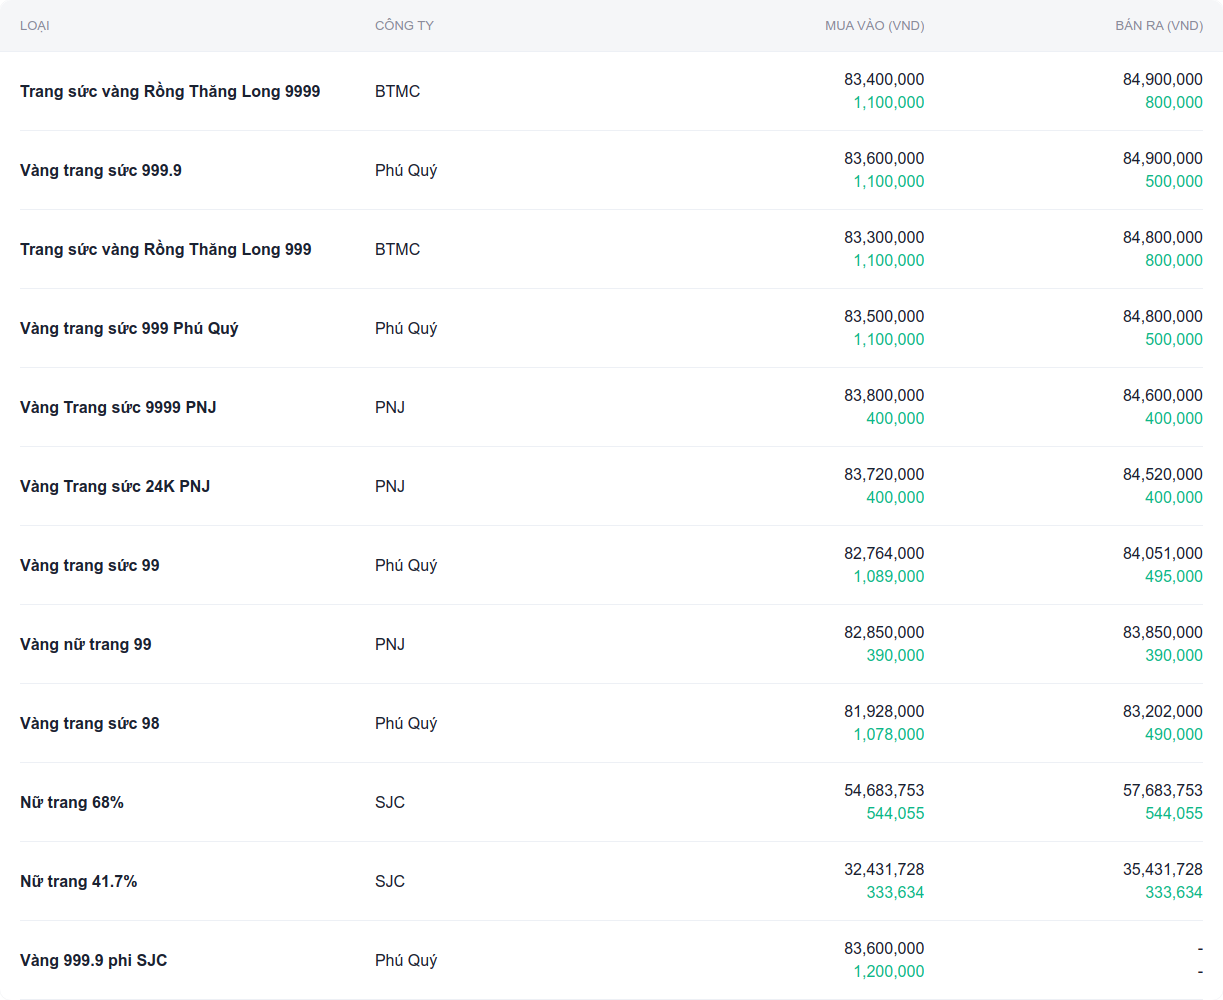Select Vàng Trang sức 9999 PNJ
Viewport: 1223px width, 1000px height.
pos(118,407)
